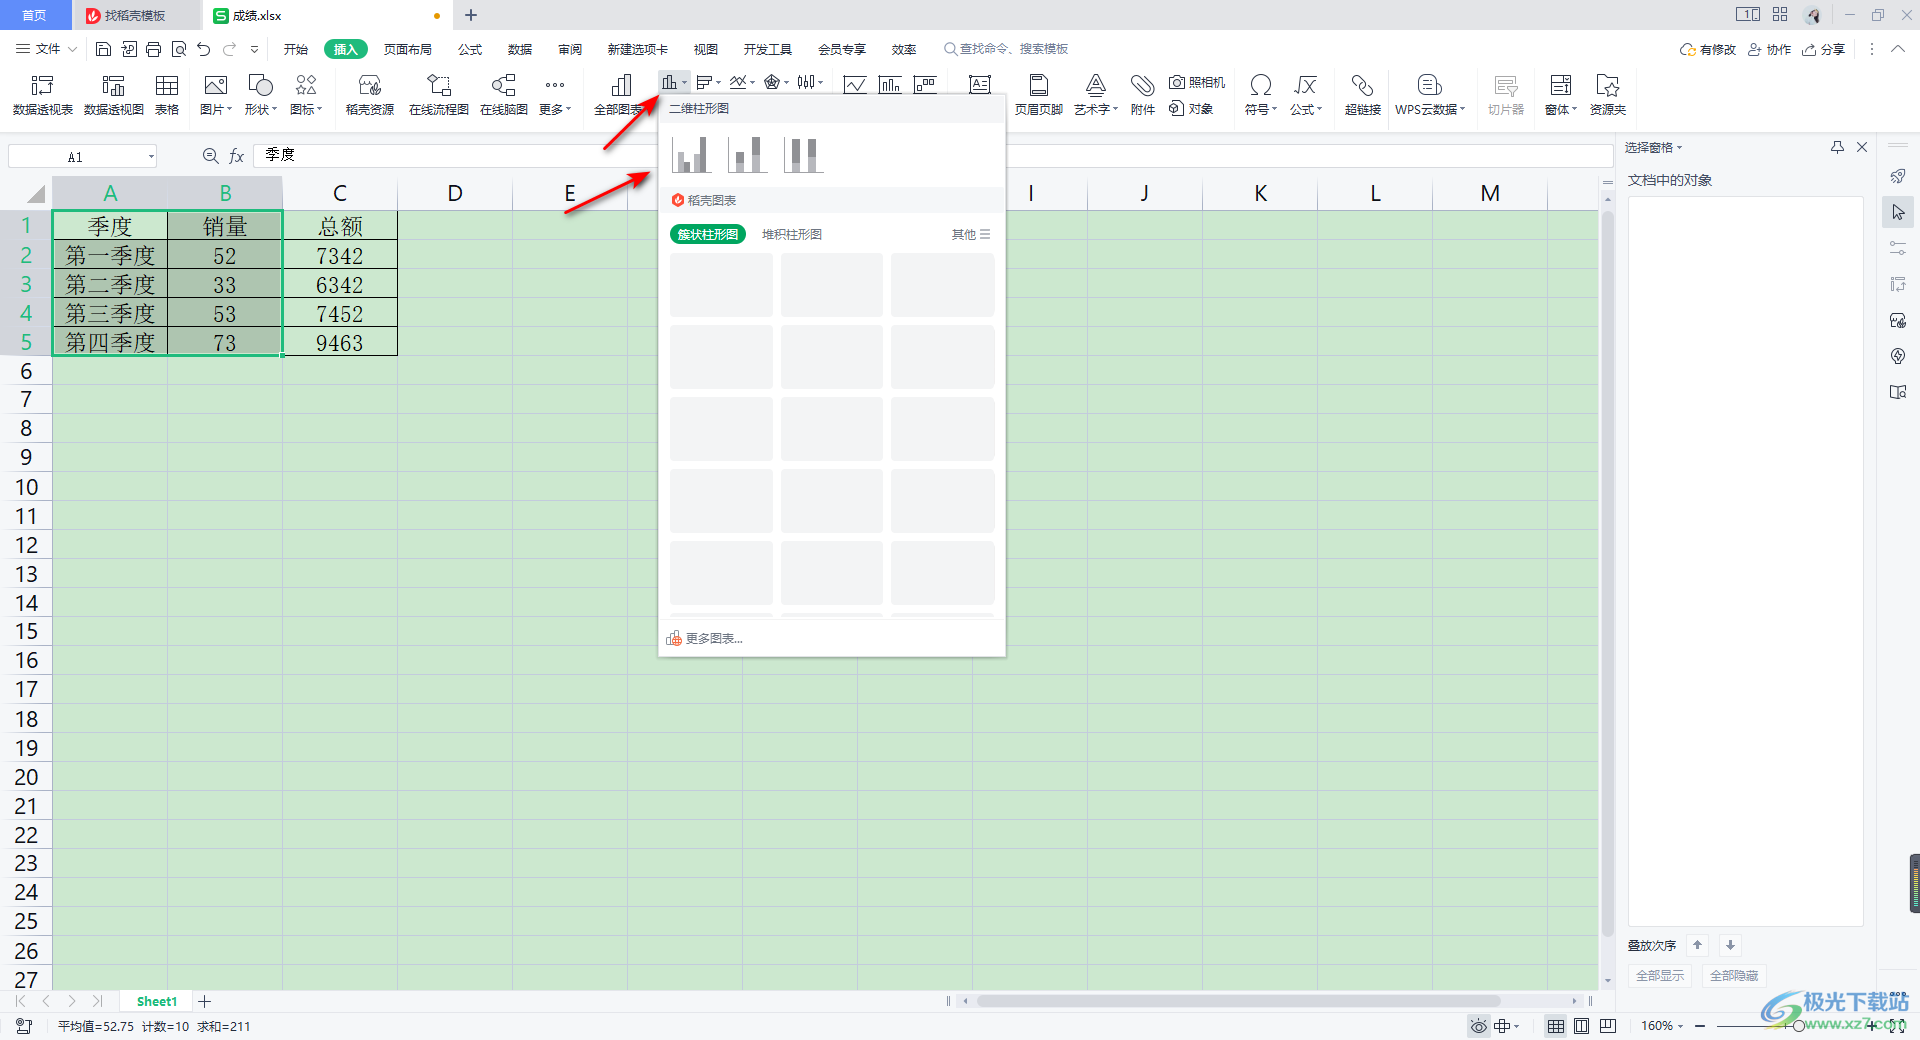Click the 全部显示 show all button
1920x1040 pixels.
pos(1660,975)
